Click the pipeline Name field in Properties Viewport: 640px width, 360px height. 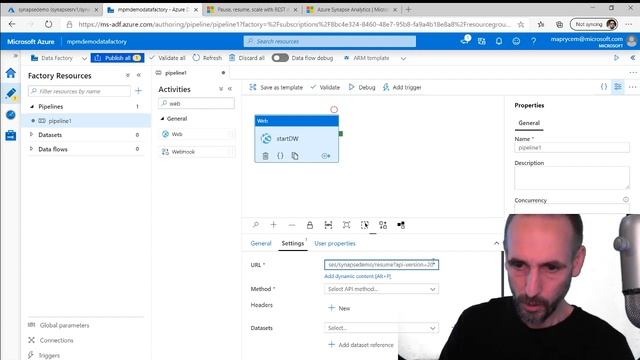click(x=572, y=147)
